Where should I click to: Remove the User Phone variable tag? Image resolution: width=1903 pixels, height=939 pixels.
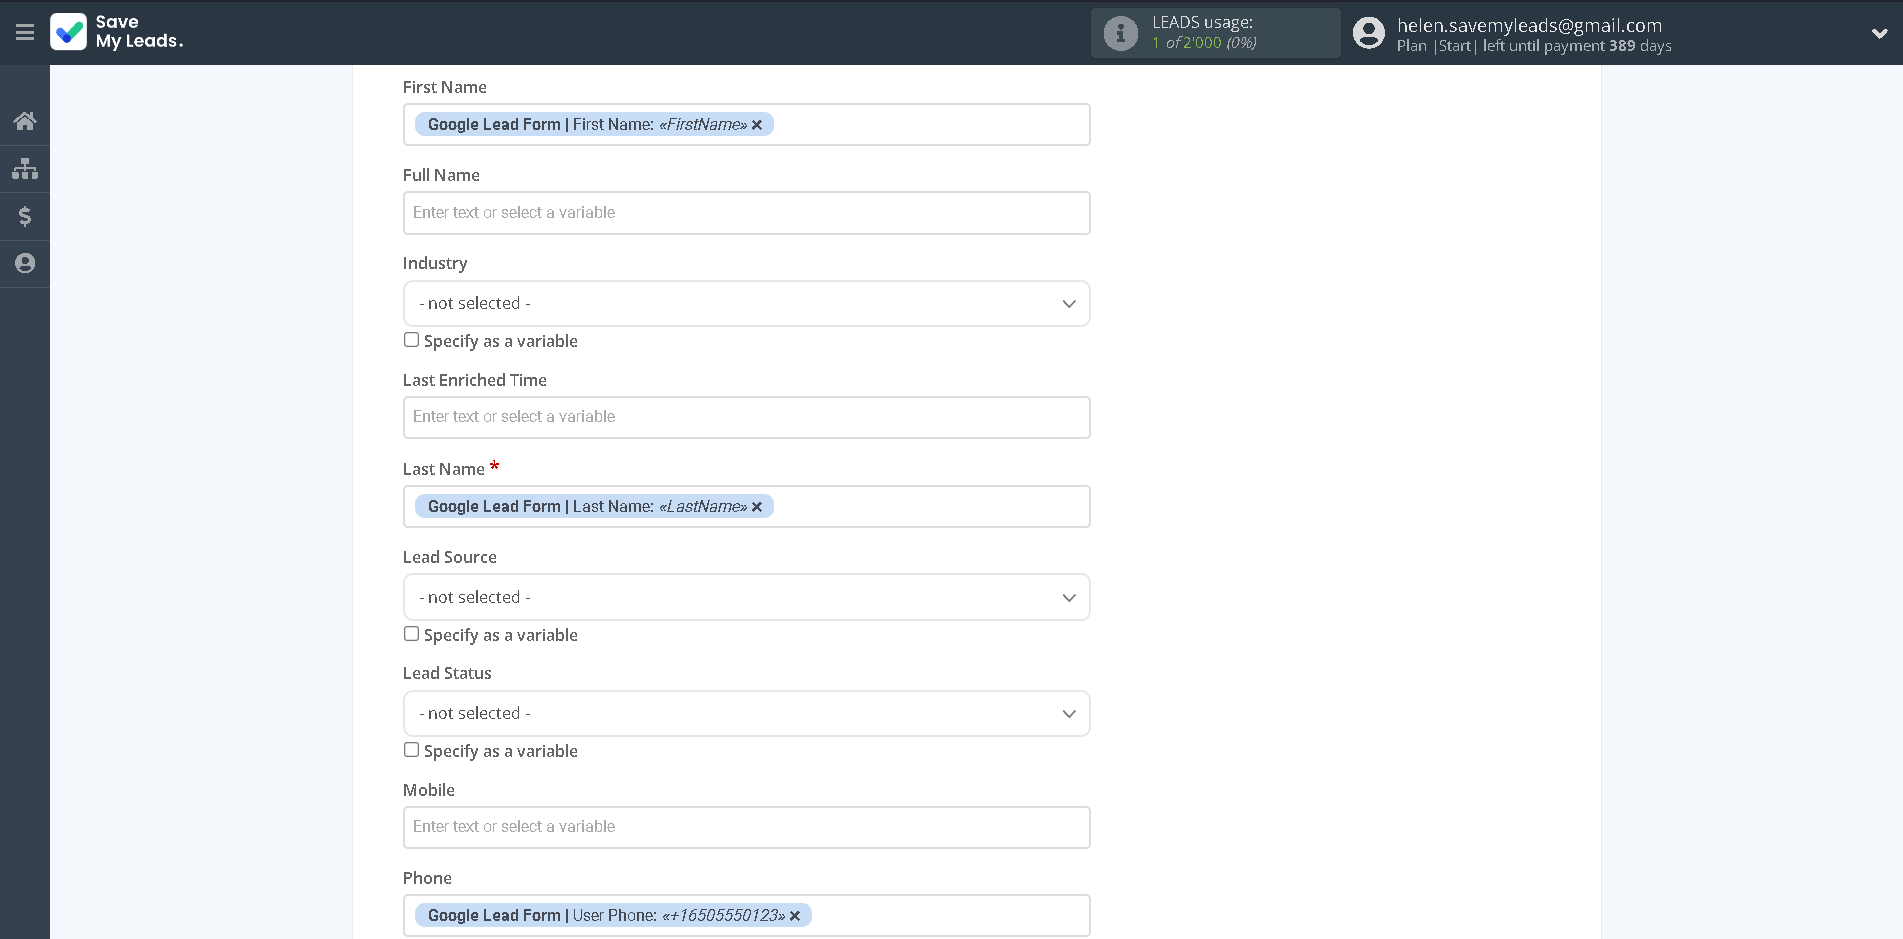click(x=795, y=916)
